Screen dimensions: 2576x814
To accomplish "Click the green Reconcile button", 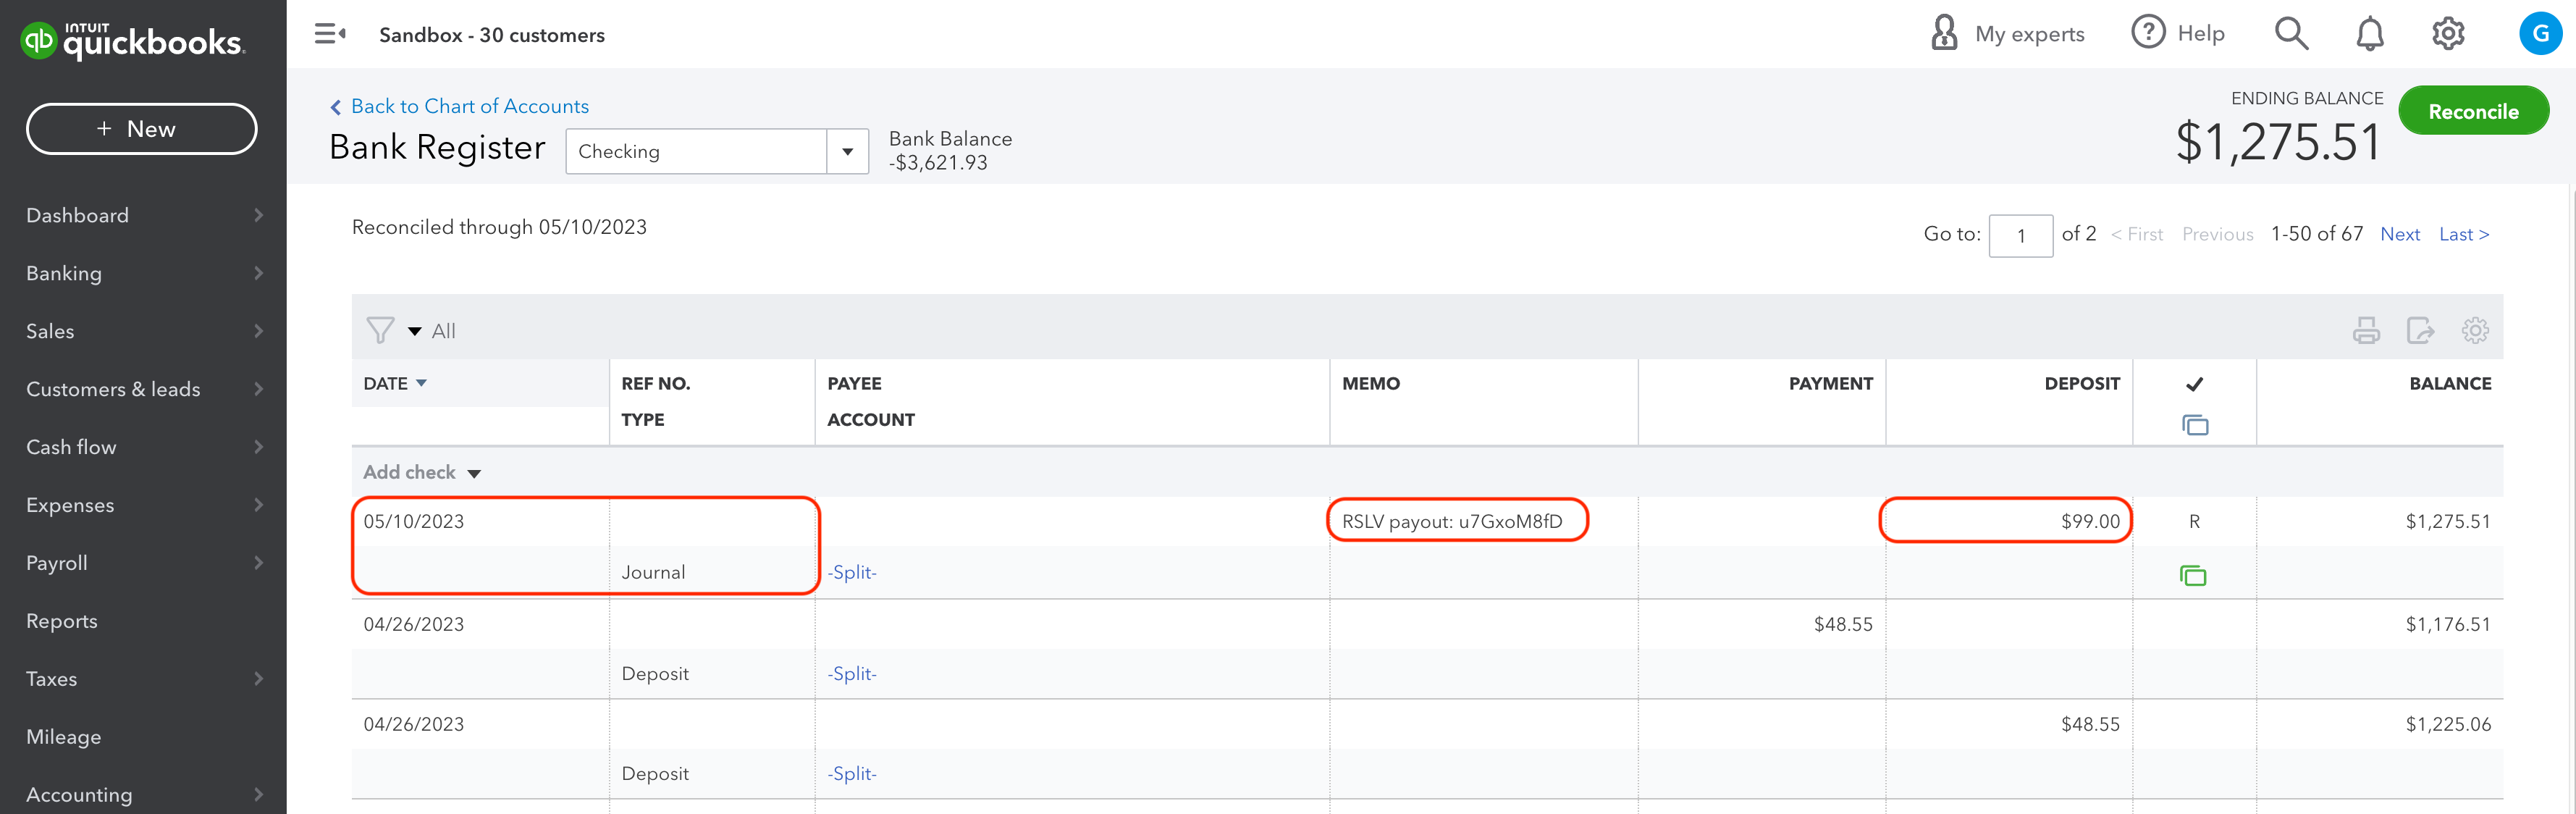I will coord(2473,111).
